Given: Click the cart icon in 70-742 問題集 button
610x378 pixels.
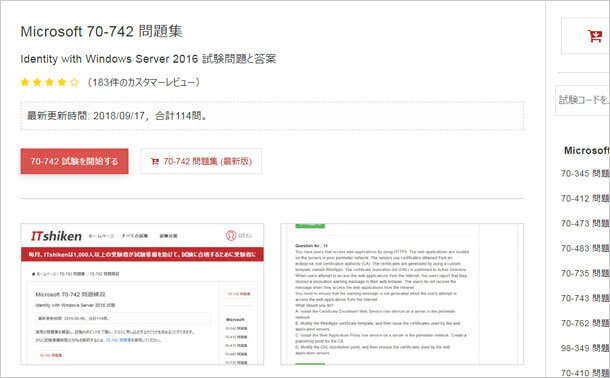Looking at the screenshot, I should coord(155,161).
